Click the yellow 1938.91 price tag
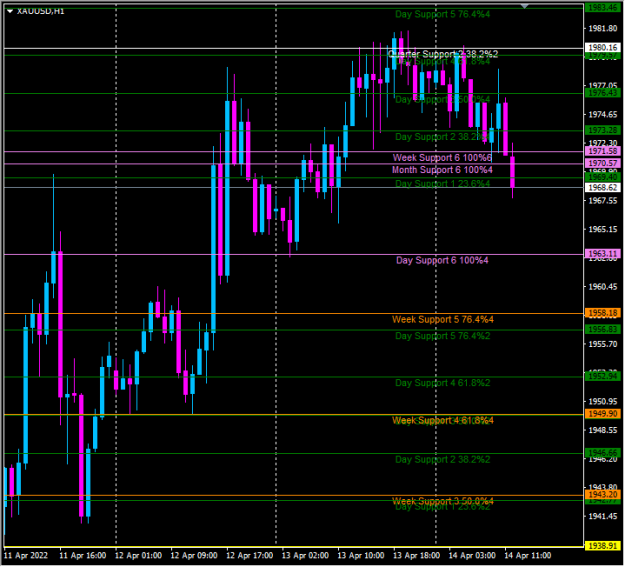Viewport: 625px width, 567px height. coord(603,546)
